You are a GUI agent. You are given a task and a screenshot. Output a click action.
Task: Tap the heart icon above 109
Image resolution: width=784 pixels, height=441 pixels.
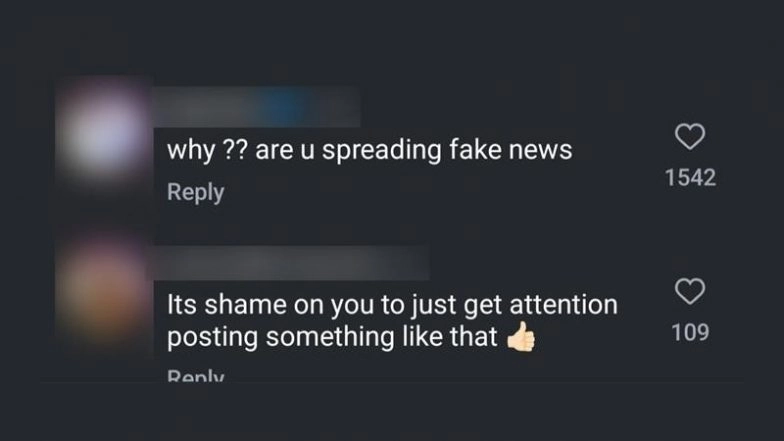tap(690, 292)
